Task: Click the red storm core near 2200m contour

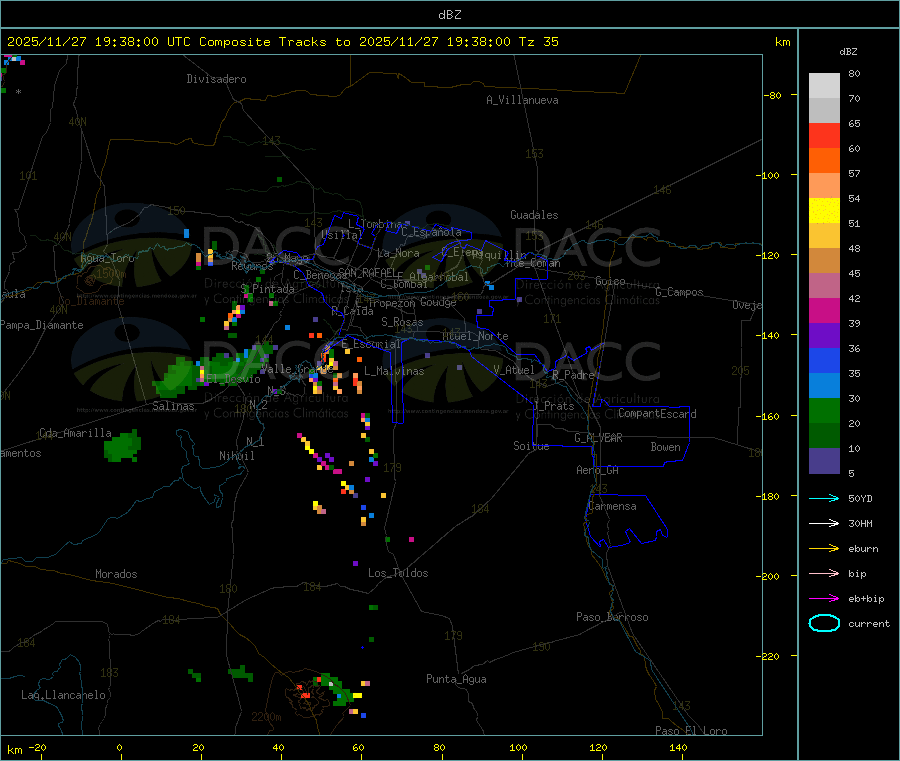Action: pos(304,694)
